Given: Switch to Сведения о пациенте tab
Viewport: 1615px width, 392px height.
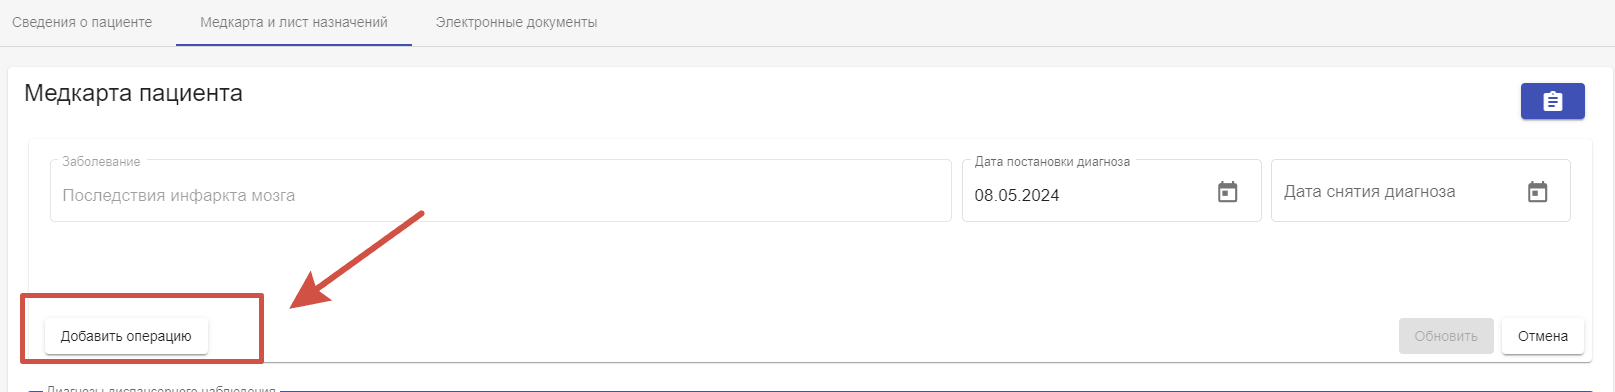Looking at the screenshot, I should [82, 22].
